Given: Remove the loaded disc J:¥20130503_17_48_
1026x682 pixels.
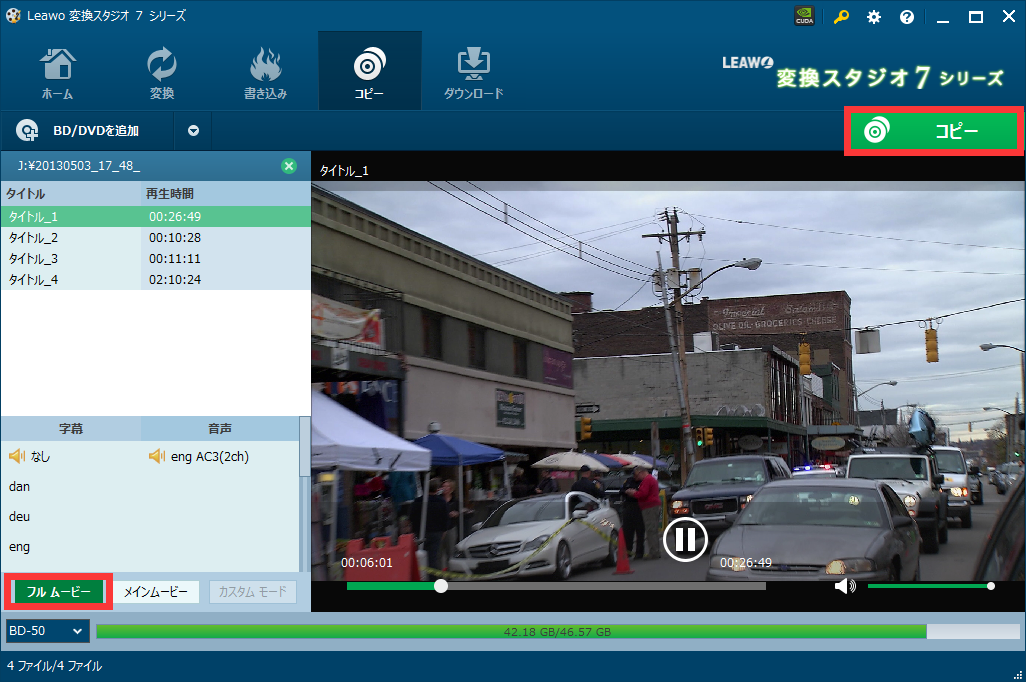Looking at the screenshot, I should point(288,166).
